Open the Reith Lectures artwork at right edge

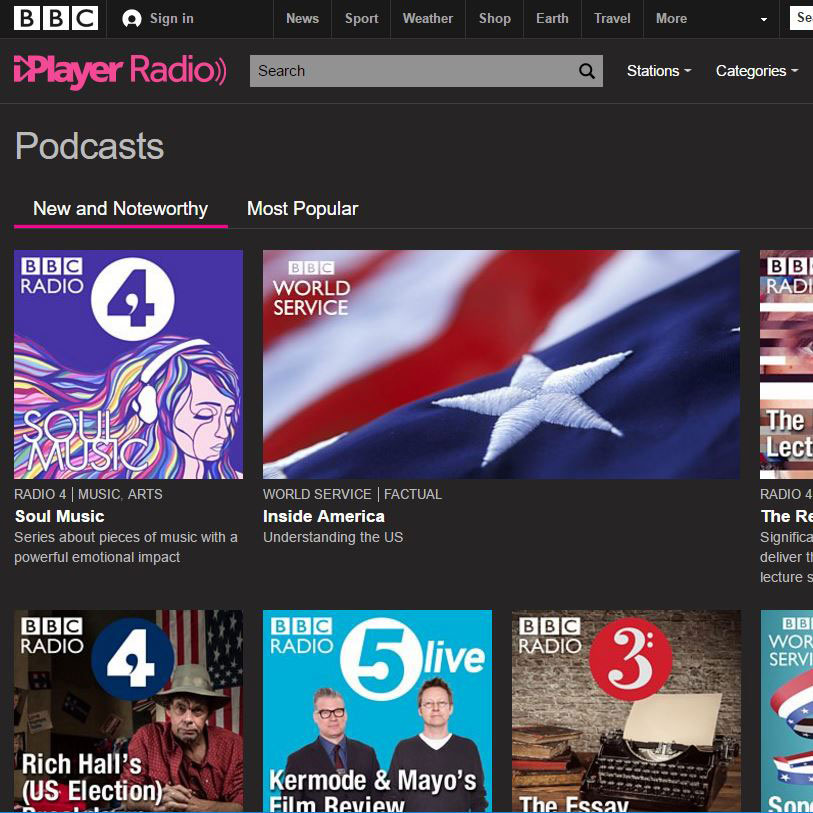(787, 365)
